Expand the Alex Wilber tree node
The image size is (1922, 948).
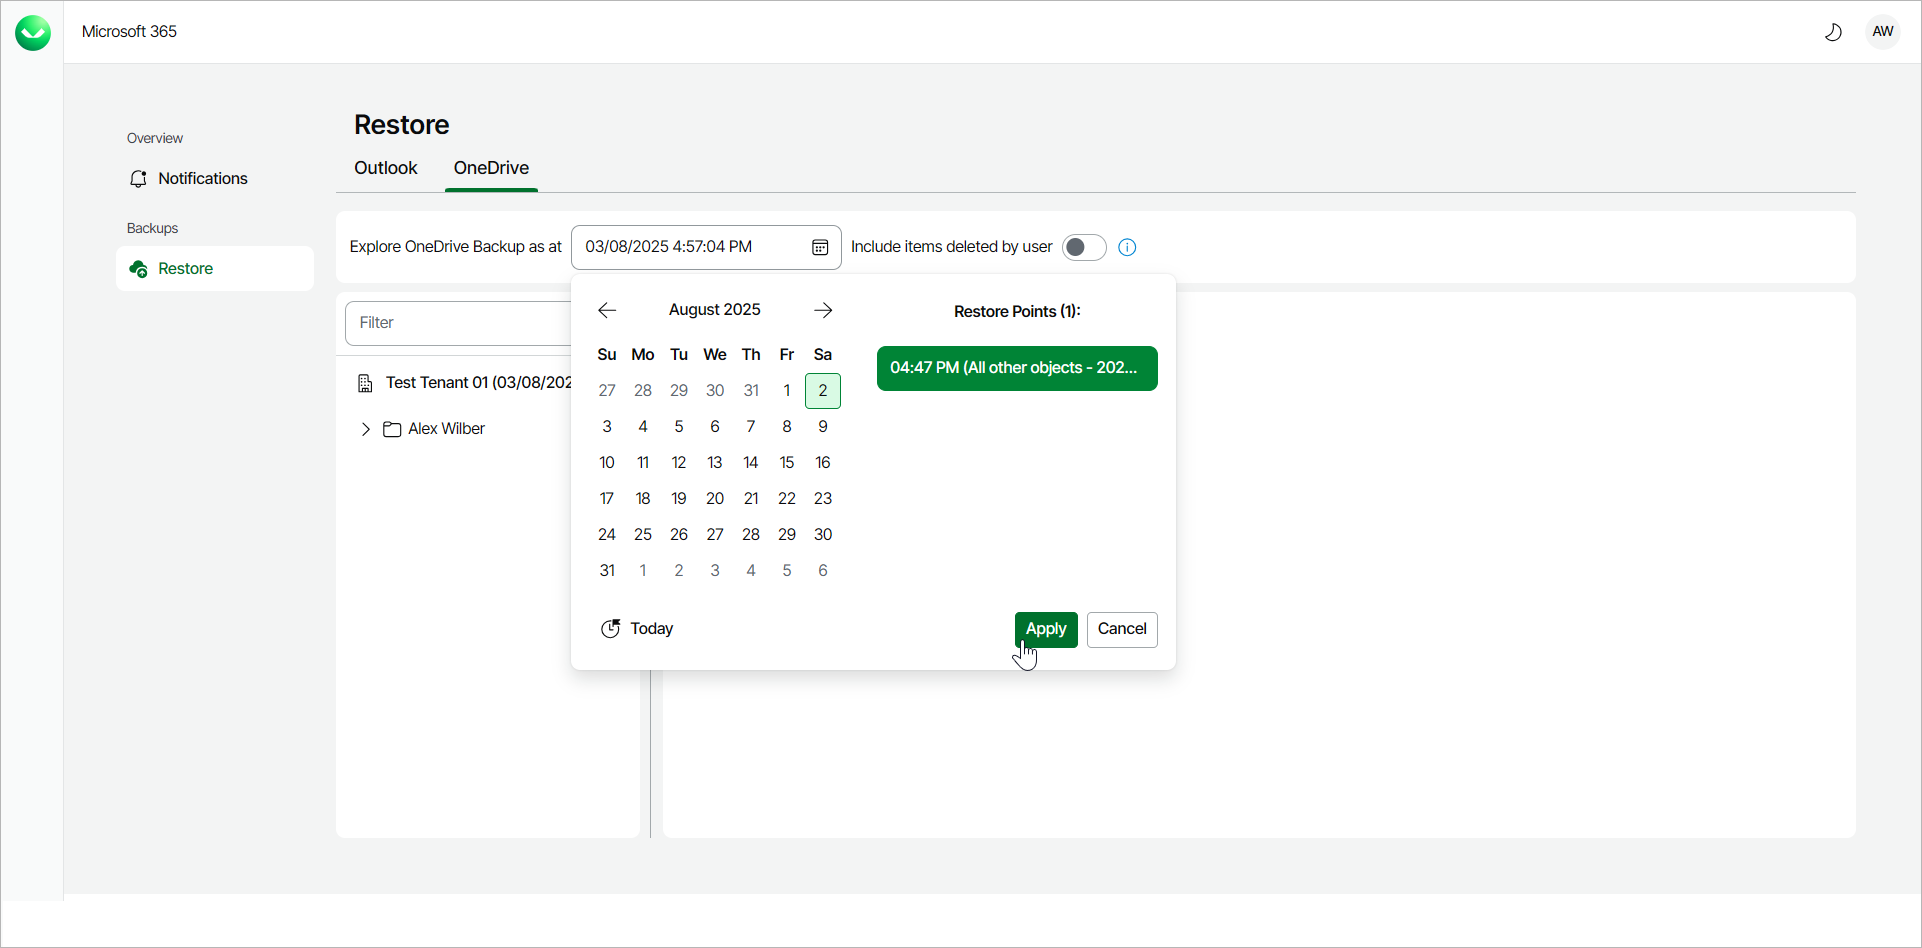(366, 428)
